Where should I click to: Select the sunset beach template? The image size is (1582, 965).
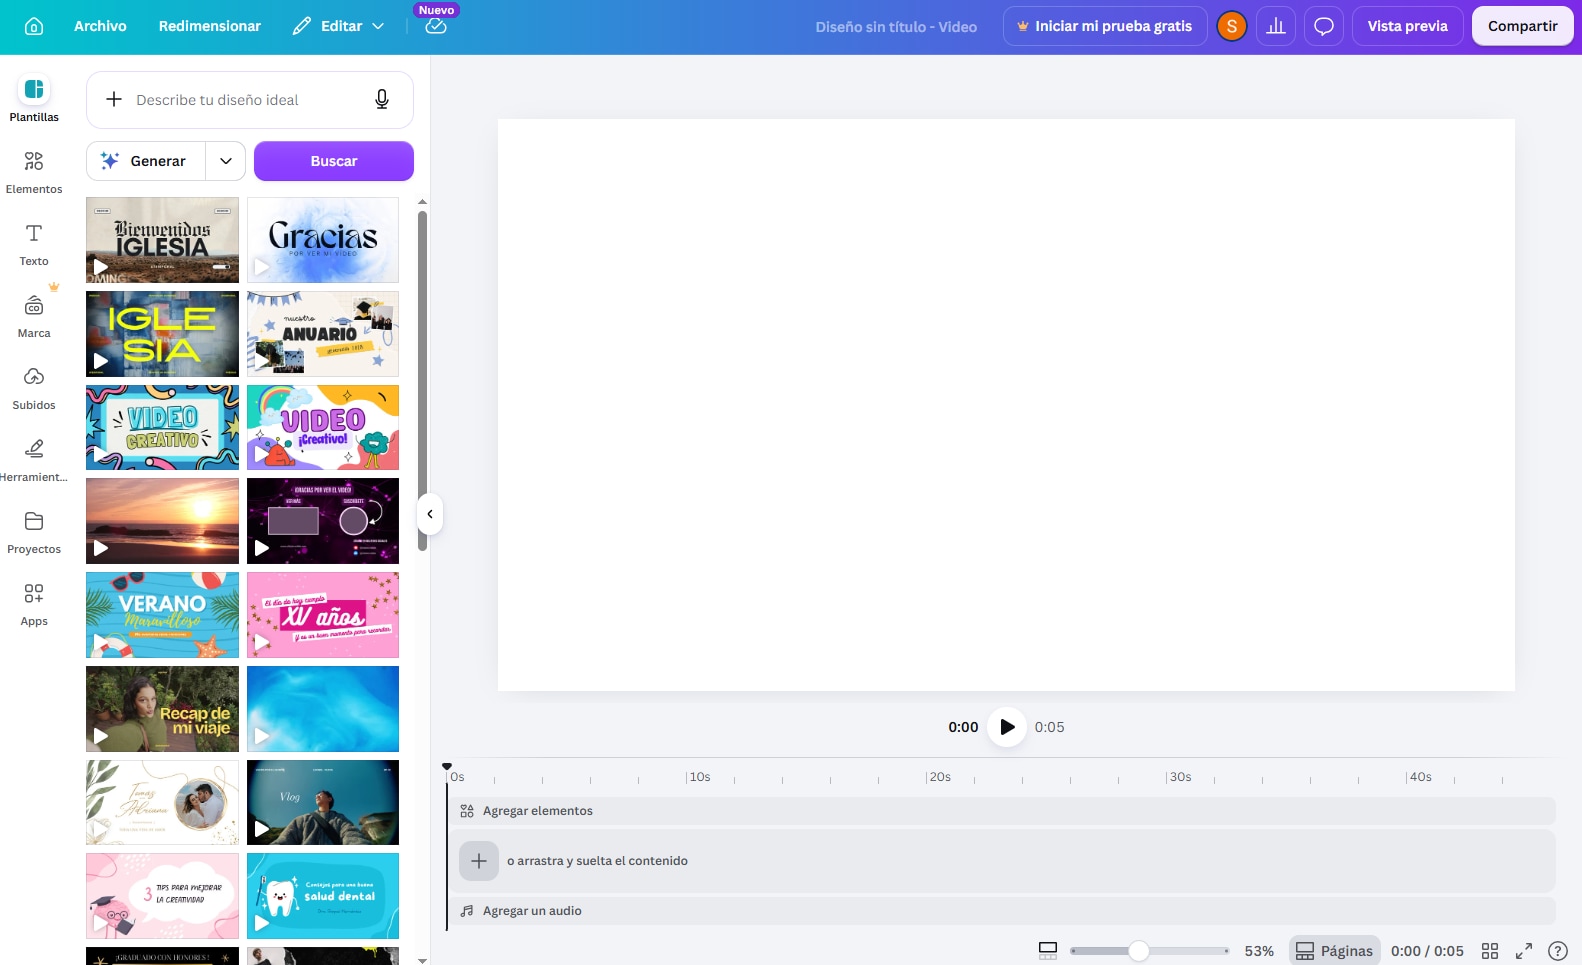click(162, 521)
